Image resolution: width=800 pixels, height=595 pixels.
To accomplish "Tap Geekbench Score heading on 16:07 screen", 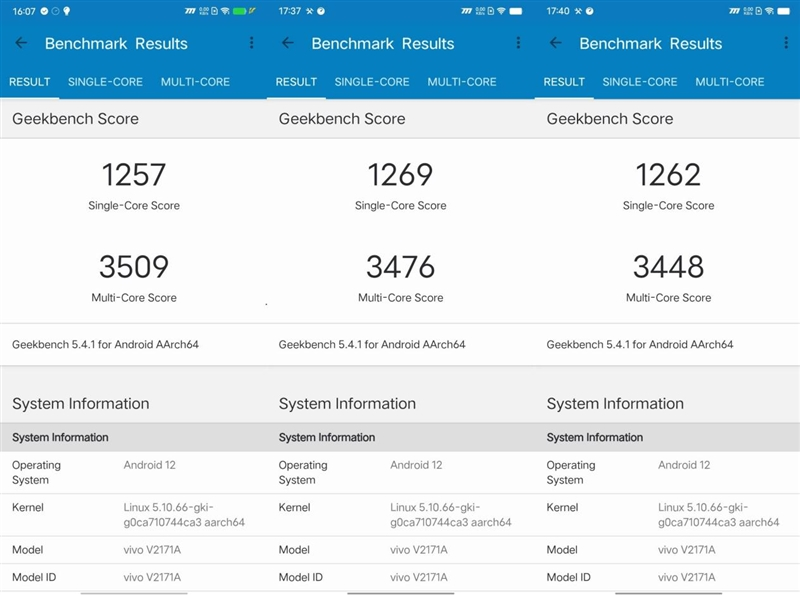I will 76,119.
